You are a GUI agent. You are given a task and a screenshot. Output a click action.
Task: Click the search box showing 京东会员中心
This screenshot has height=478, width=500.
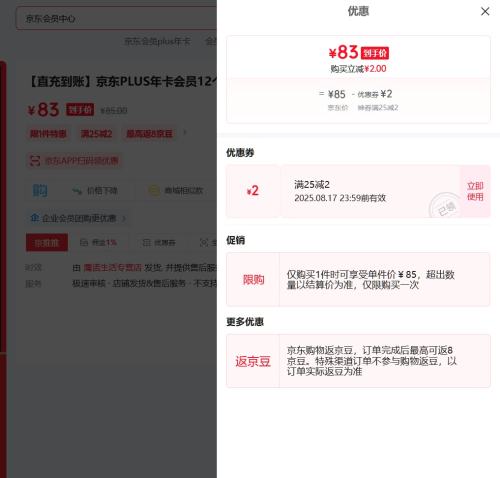(x=117, y=18)
